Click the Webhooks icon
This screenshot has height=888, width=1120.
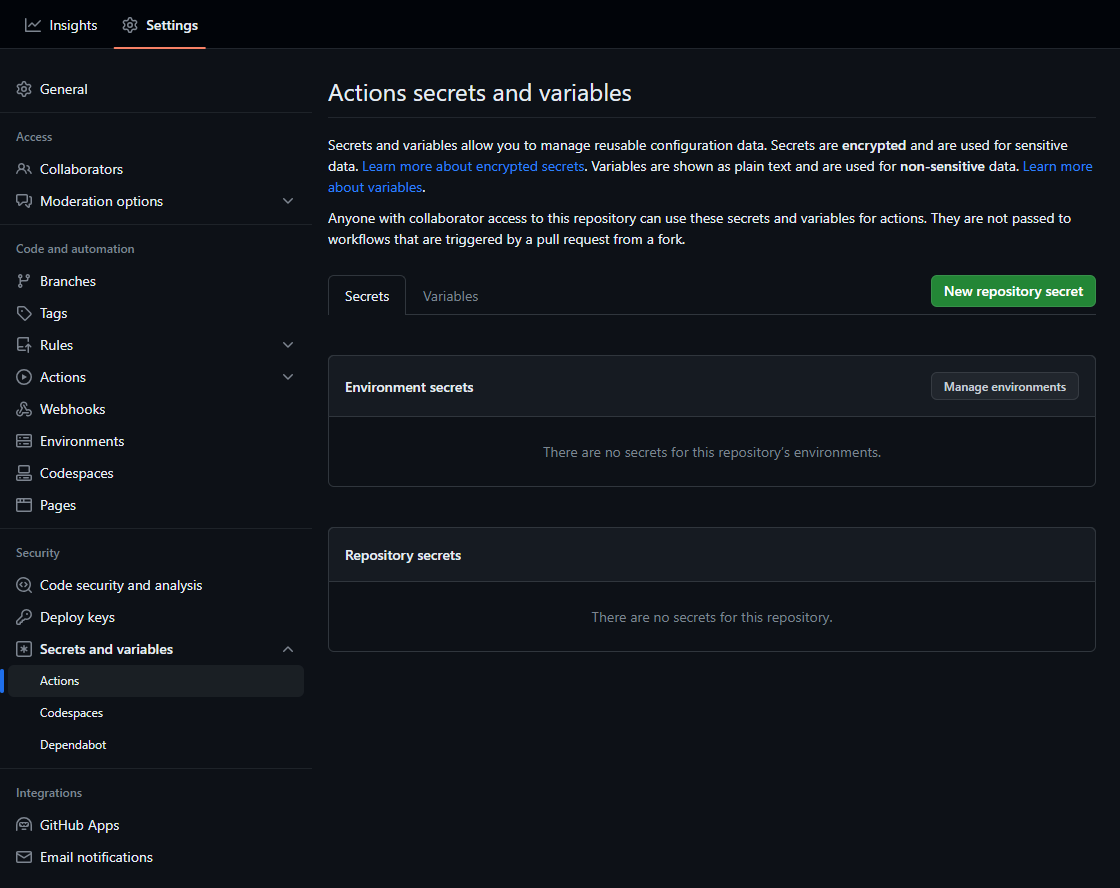coord(24,409)
